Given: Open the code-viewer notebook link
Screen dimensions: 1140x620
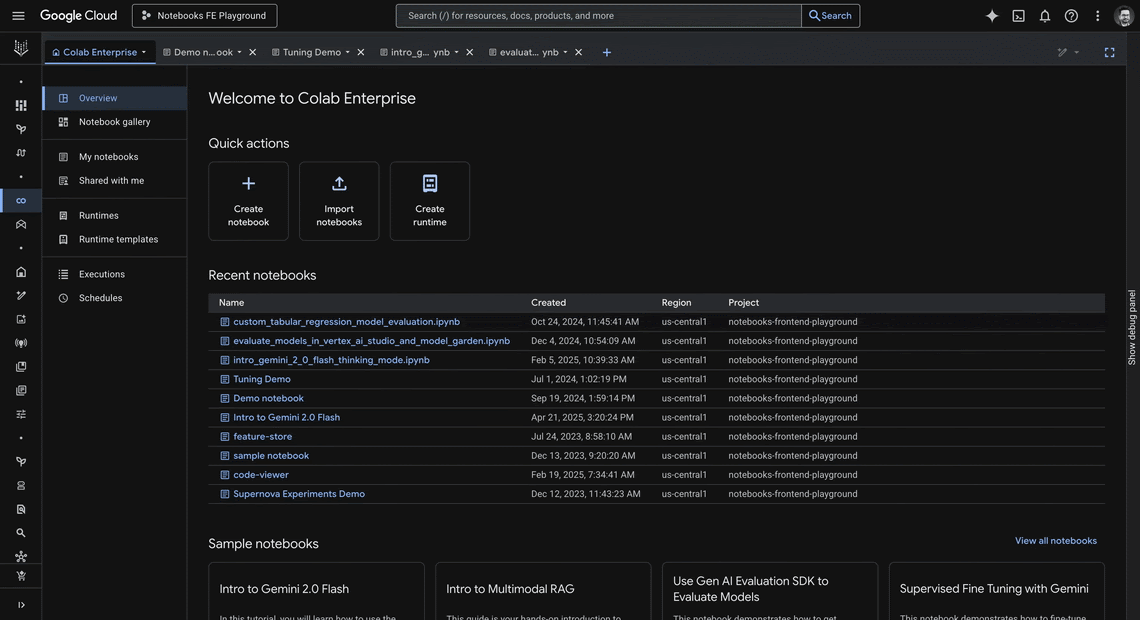Looking at the screenshot, I should point(261,475).
